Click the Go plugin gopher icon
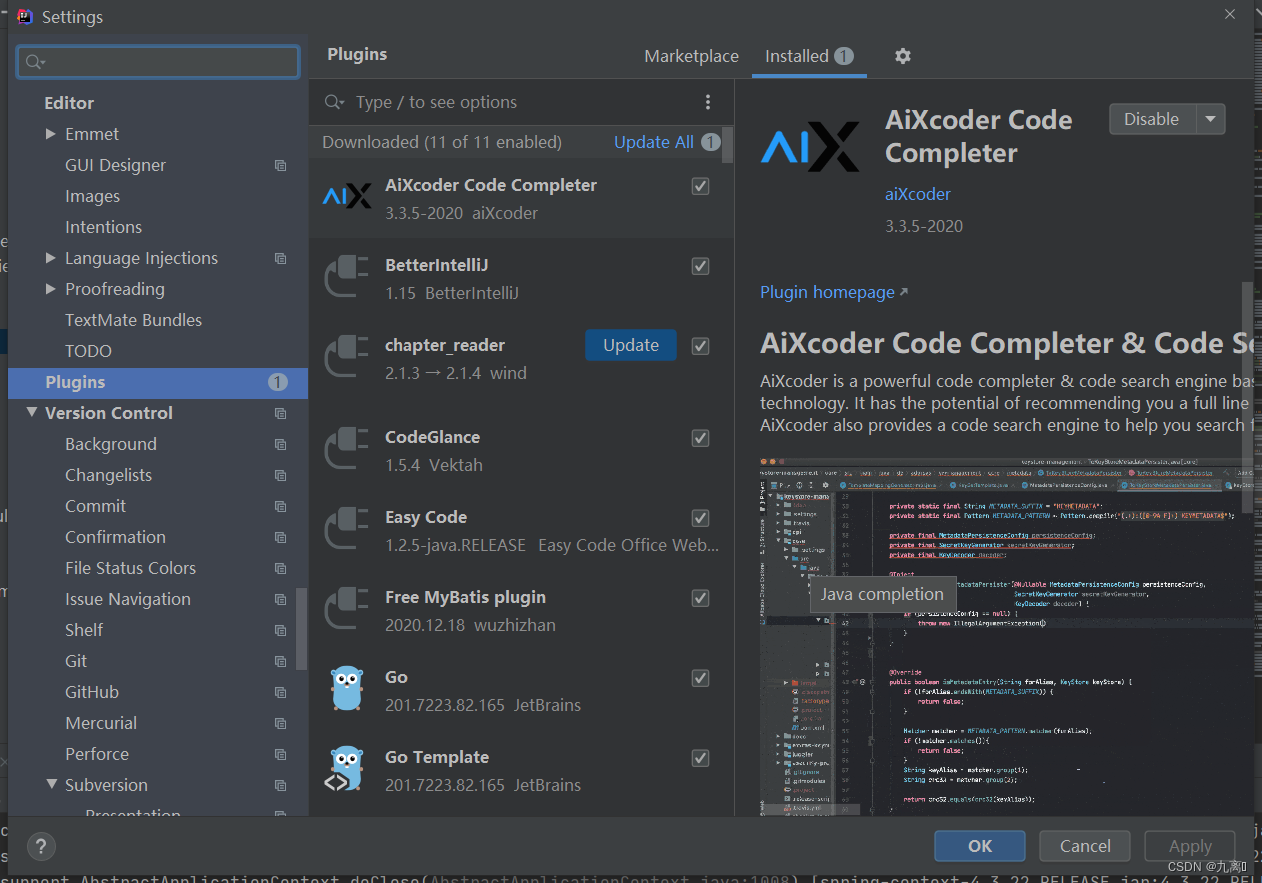 coord(347,690)
